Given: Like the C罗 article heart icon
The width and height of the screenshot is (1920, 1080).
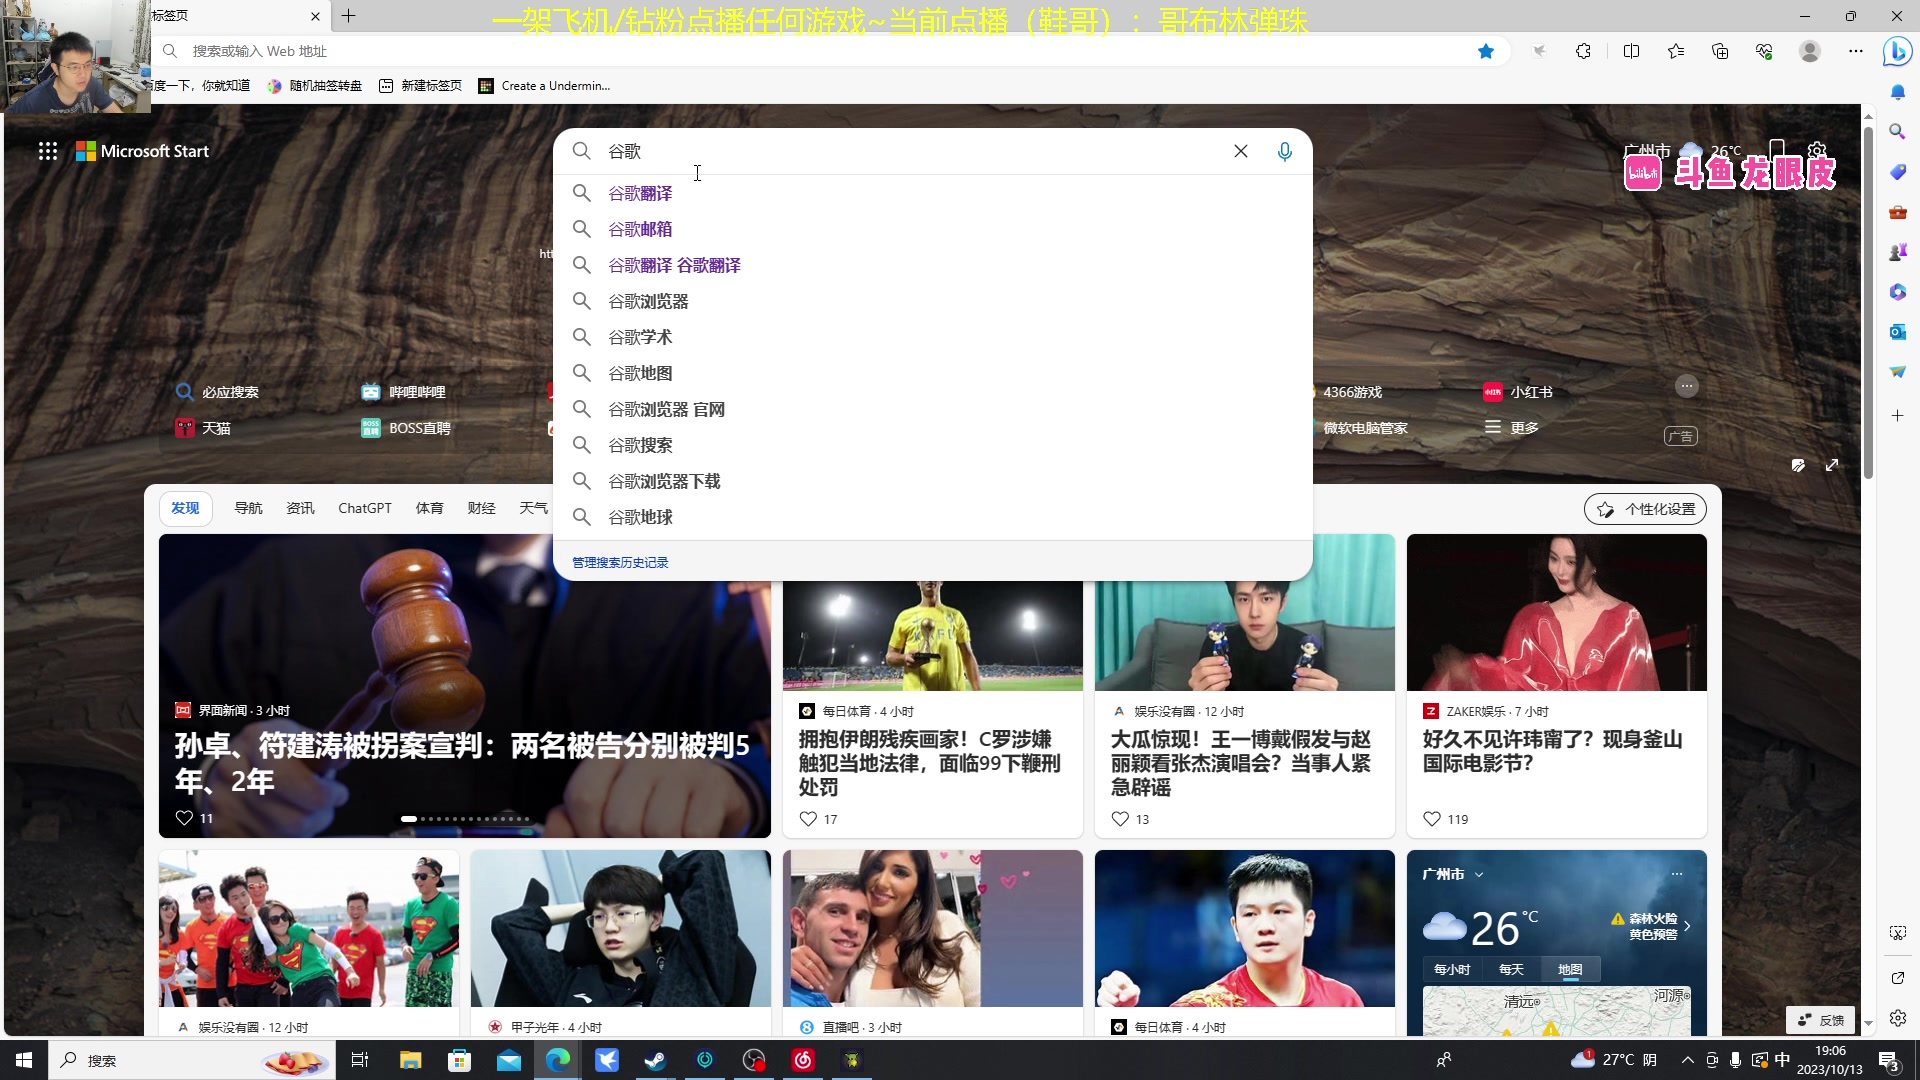Looking at the screenshot, I should (x=808, y=819).
